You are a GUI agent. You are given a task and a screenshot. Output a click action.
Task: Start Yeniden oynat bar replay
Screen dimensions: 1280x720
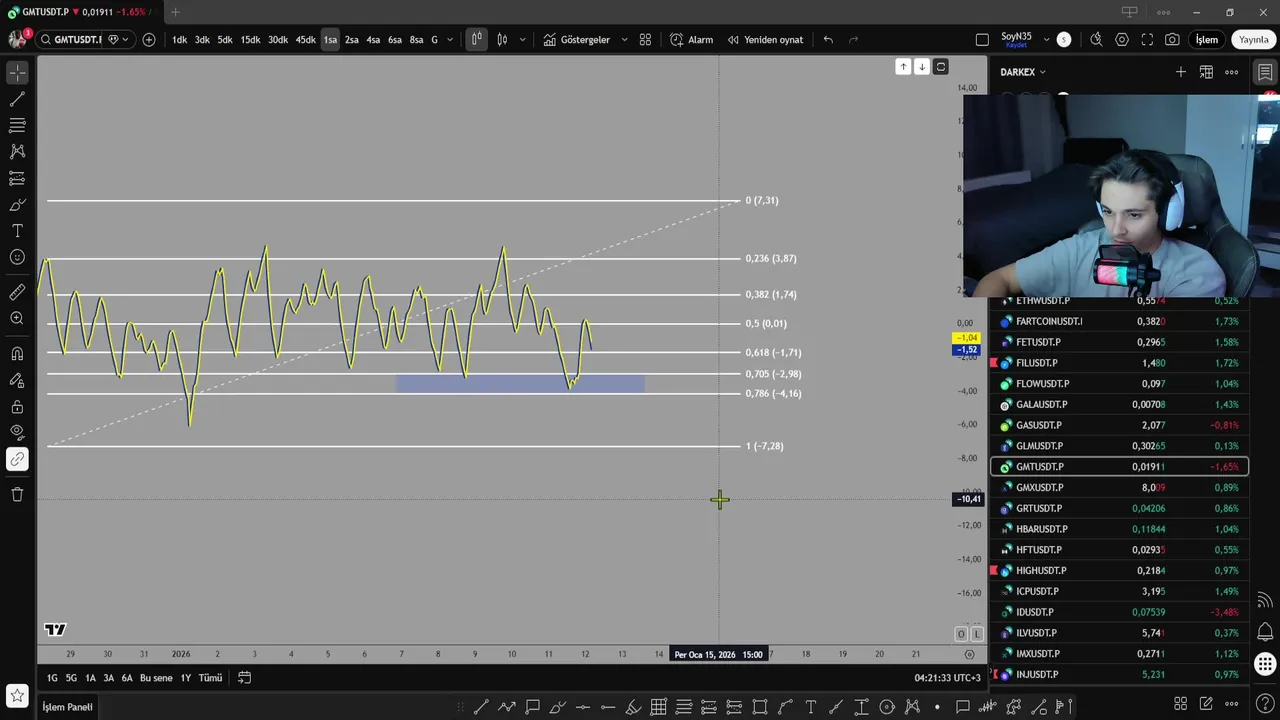tap(765, 40)
